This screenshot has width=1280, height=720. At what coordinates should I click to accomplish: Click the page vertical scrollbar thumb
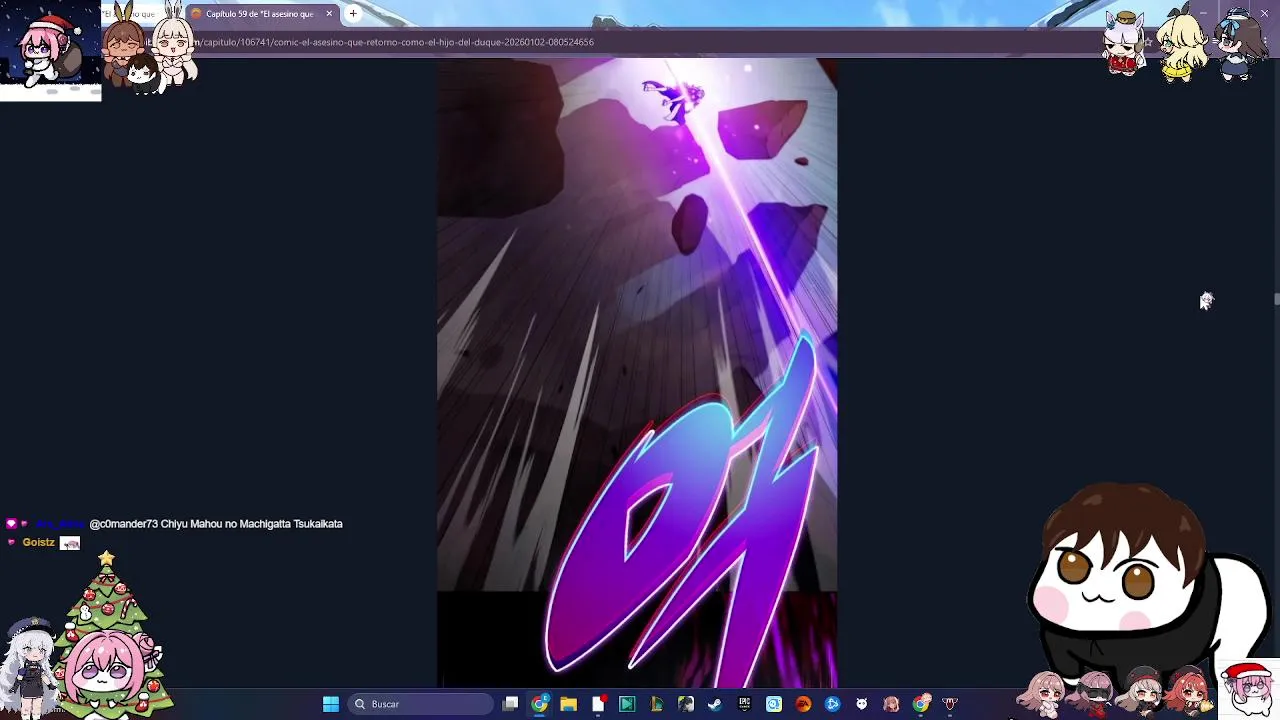[1276, 300]
